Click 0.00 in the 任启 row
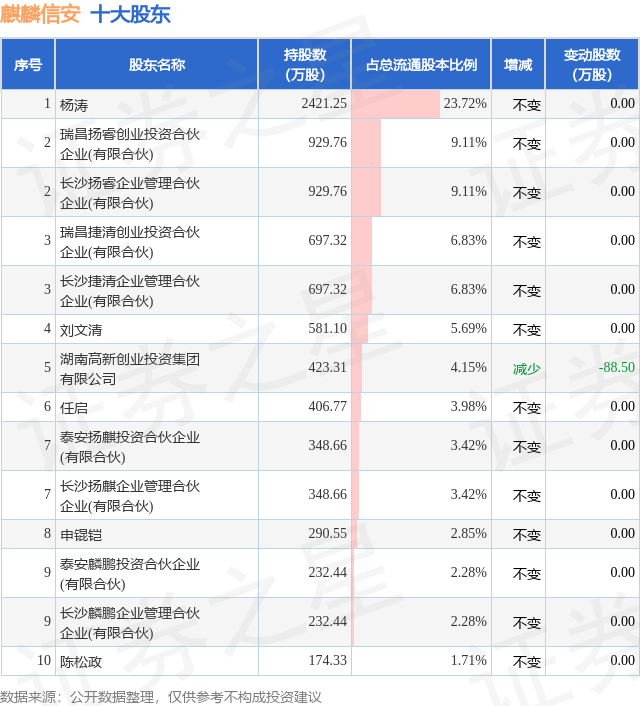The height and width of the screenshot is (706, 640). pos(622,406)
